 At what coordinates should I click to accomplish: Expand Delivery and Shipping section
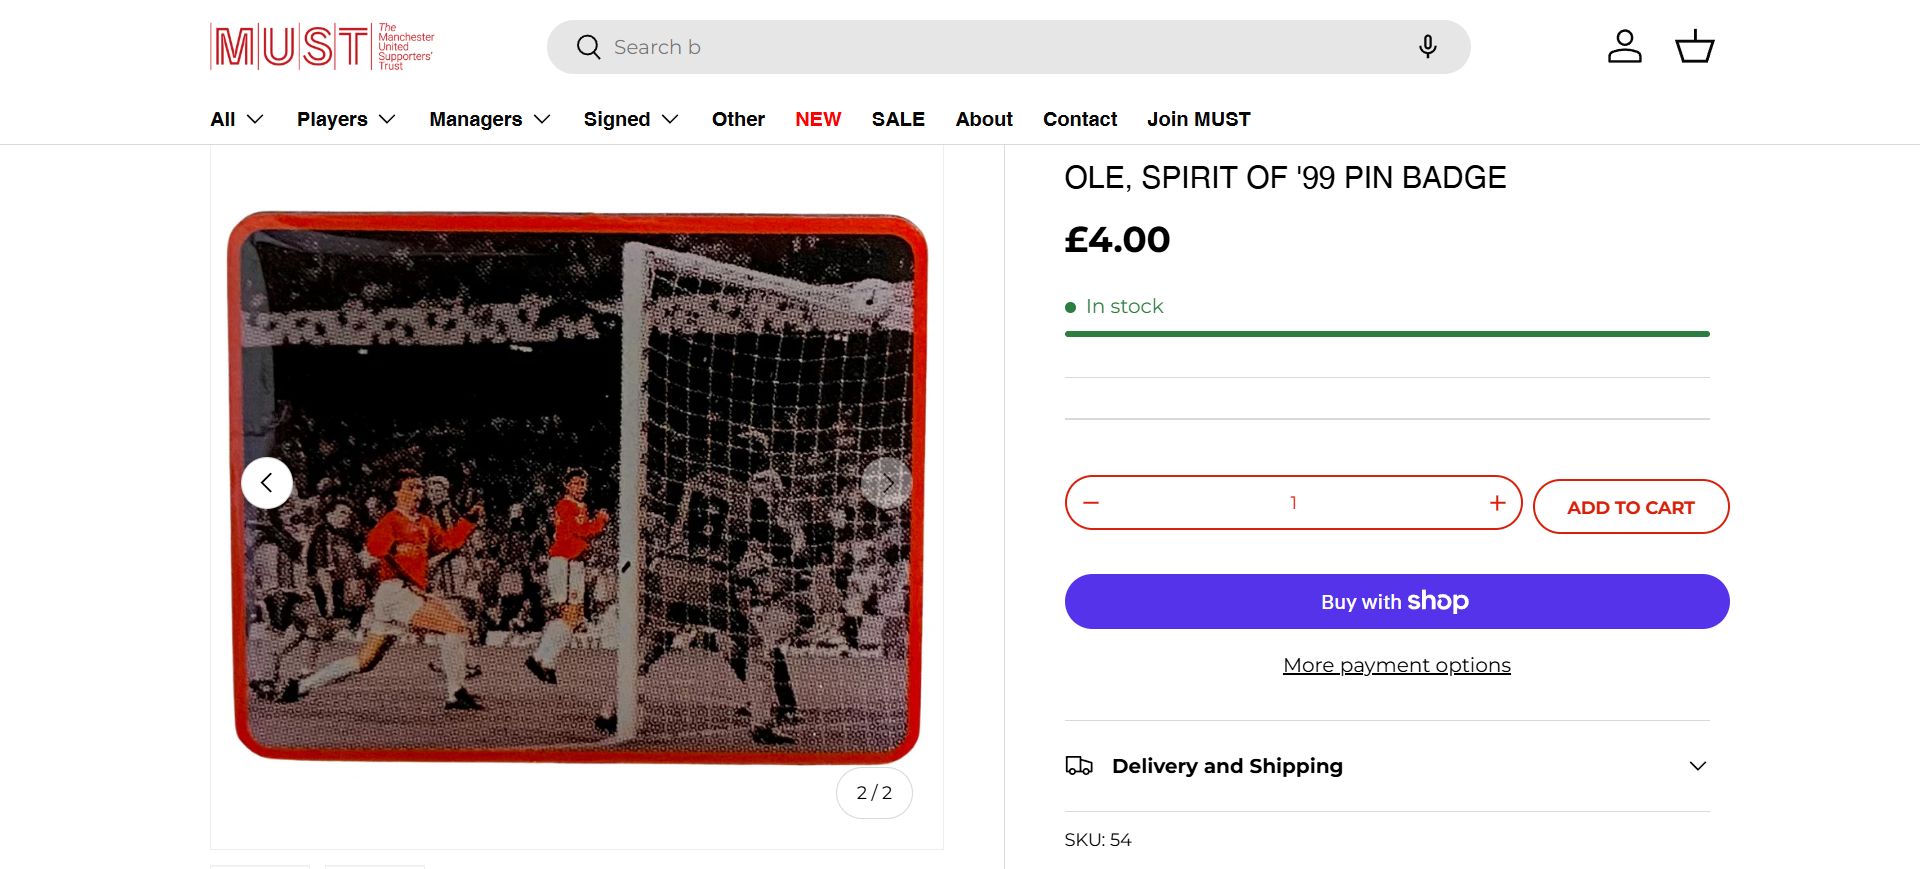tap(1387, 766)
